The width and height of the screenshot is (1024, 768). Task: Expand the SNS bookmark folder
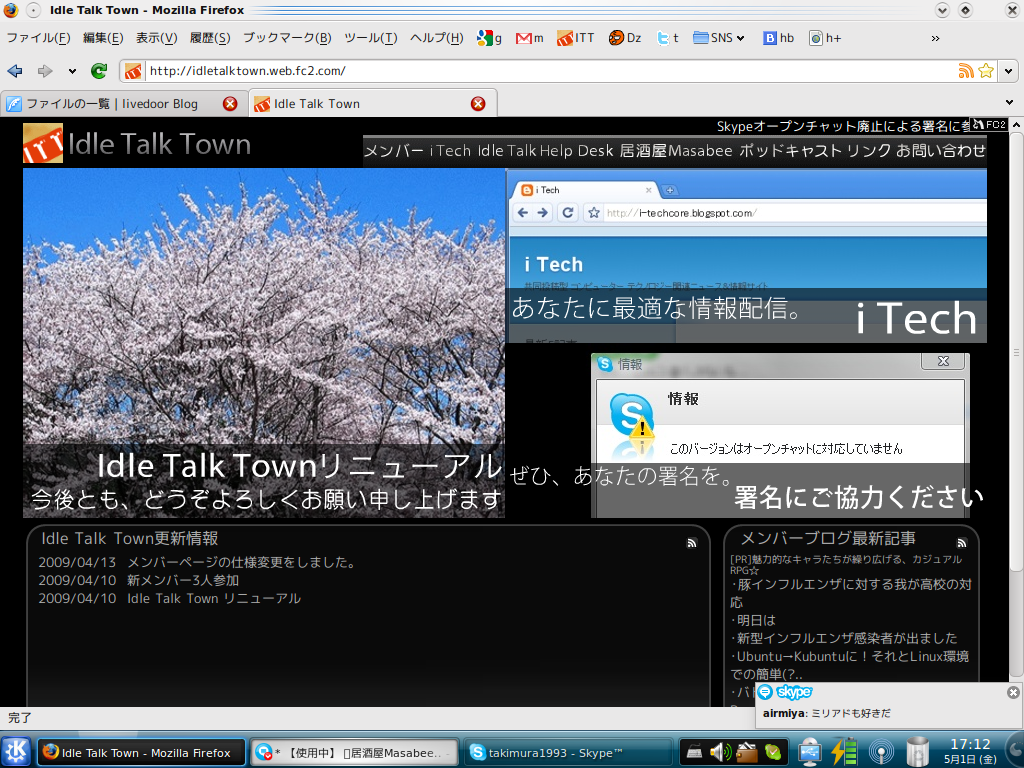click(718, 38)
